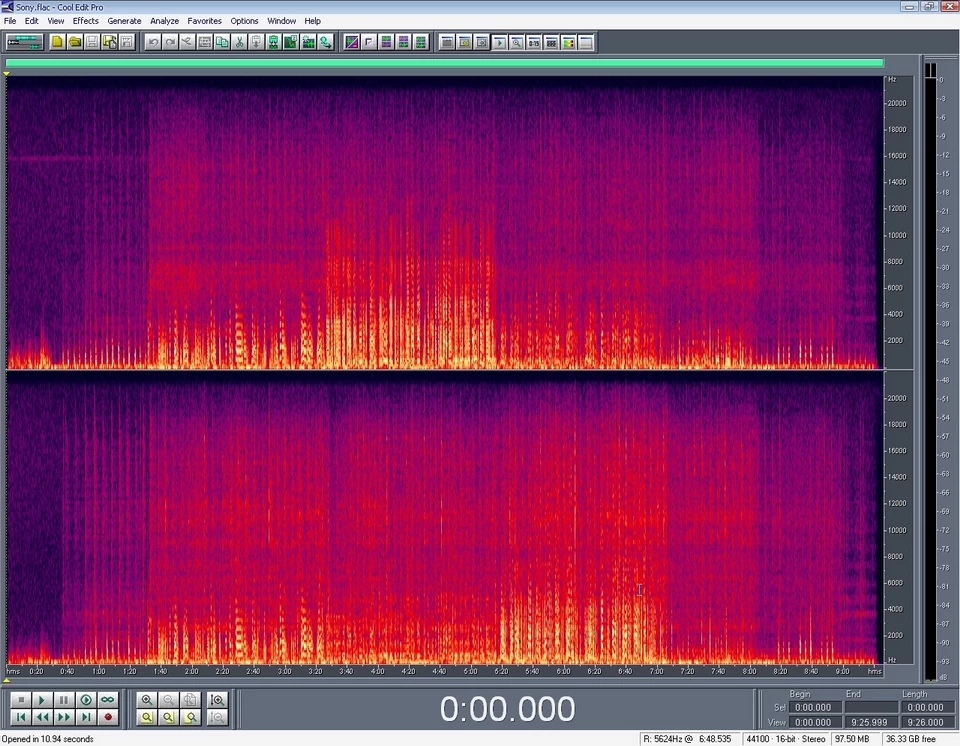Viewport: 960px width, 746px height.
Task: Expand the Generate menu
Action: (124, 21)
